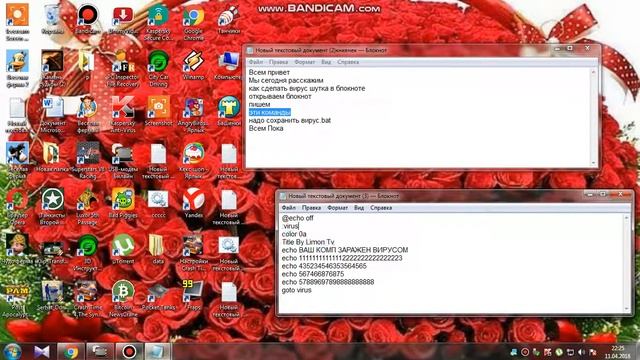Open the Bandicam desktop shortcut
Screen dimensions: 640x360
[x=87, y=20]
